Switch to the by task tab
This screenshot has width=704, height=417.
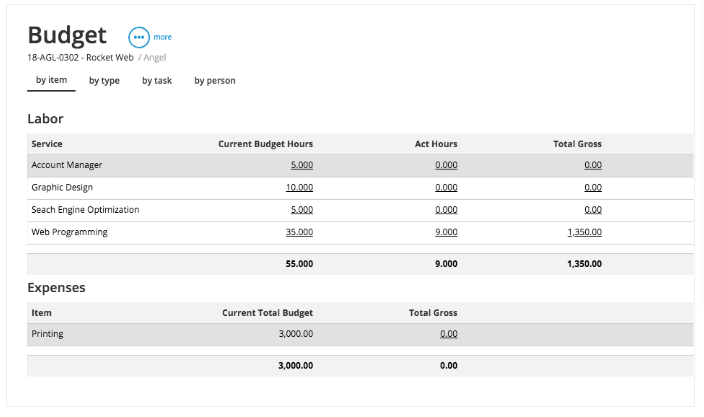point(157,81)
